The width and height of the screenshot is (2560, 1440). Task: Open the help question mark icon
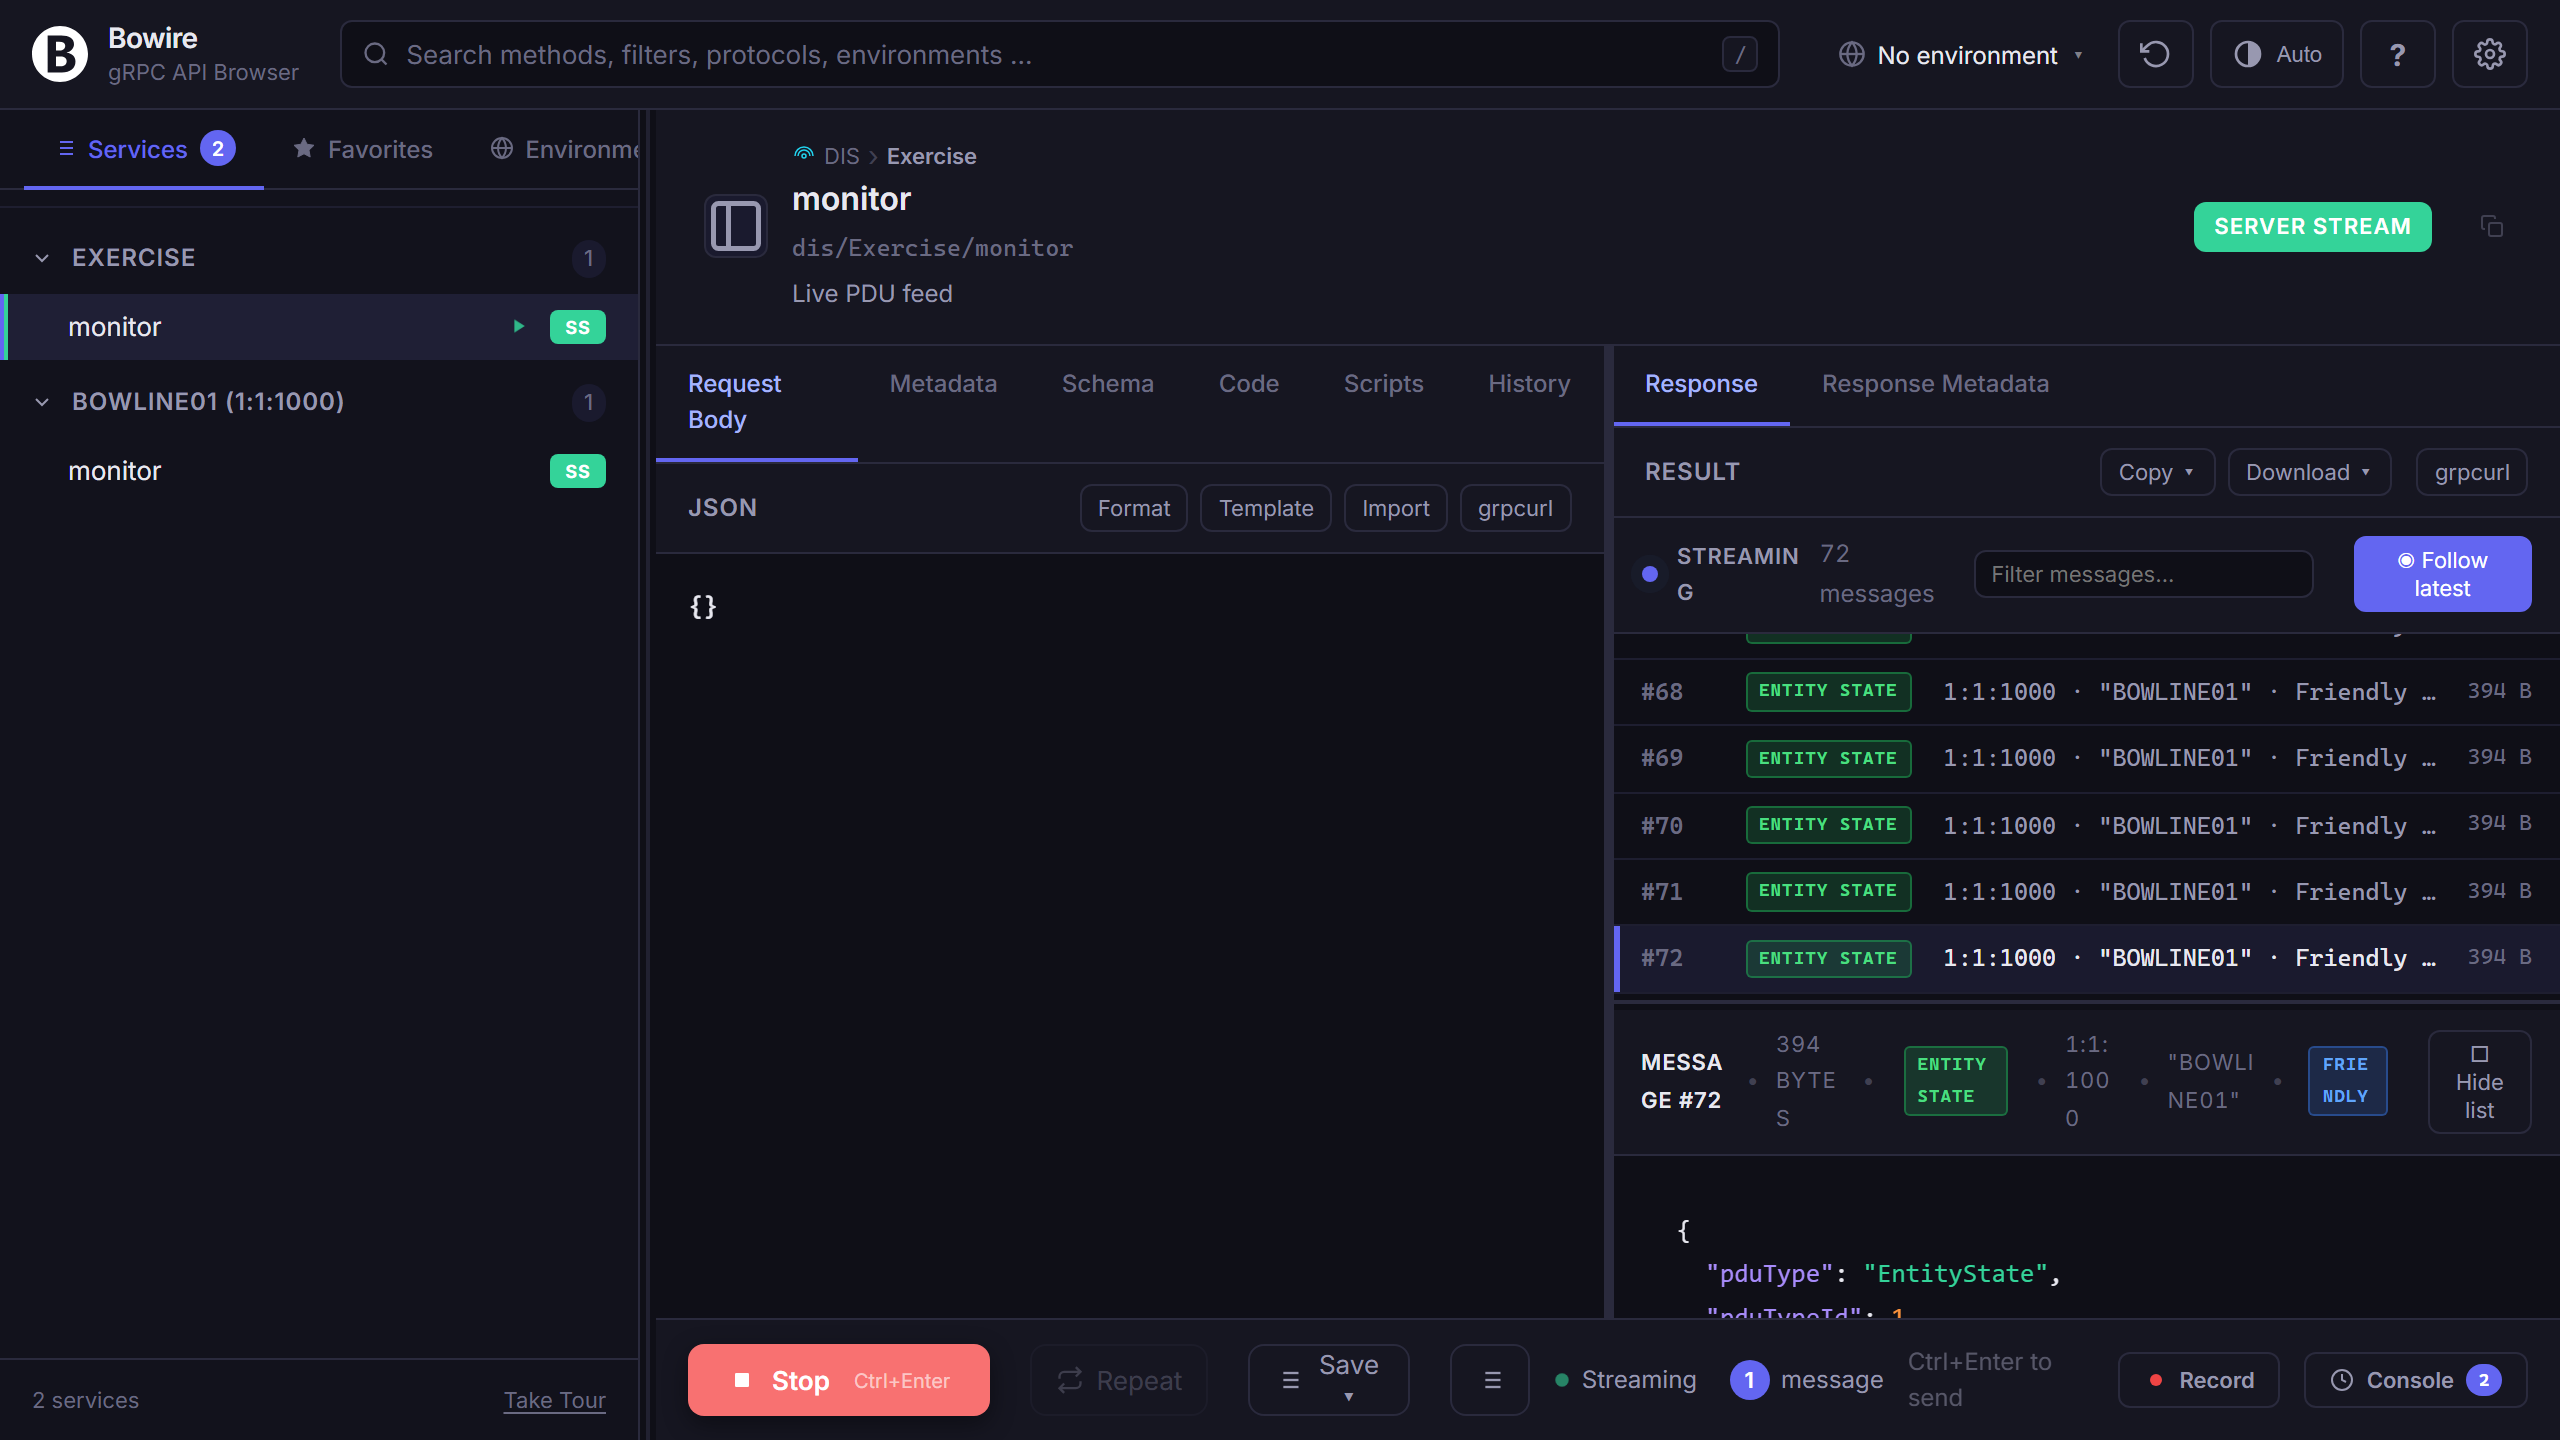pos(2397,54)
